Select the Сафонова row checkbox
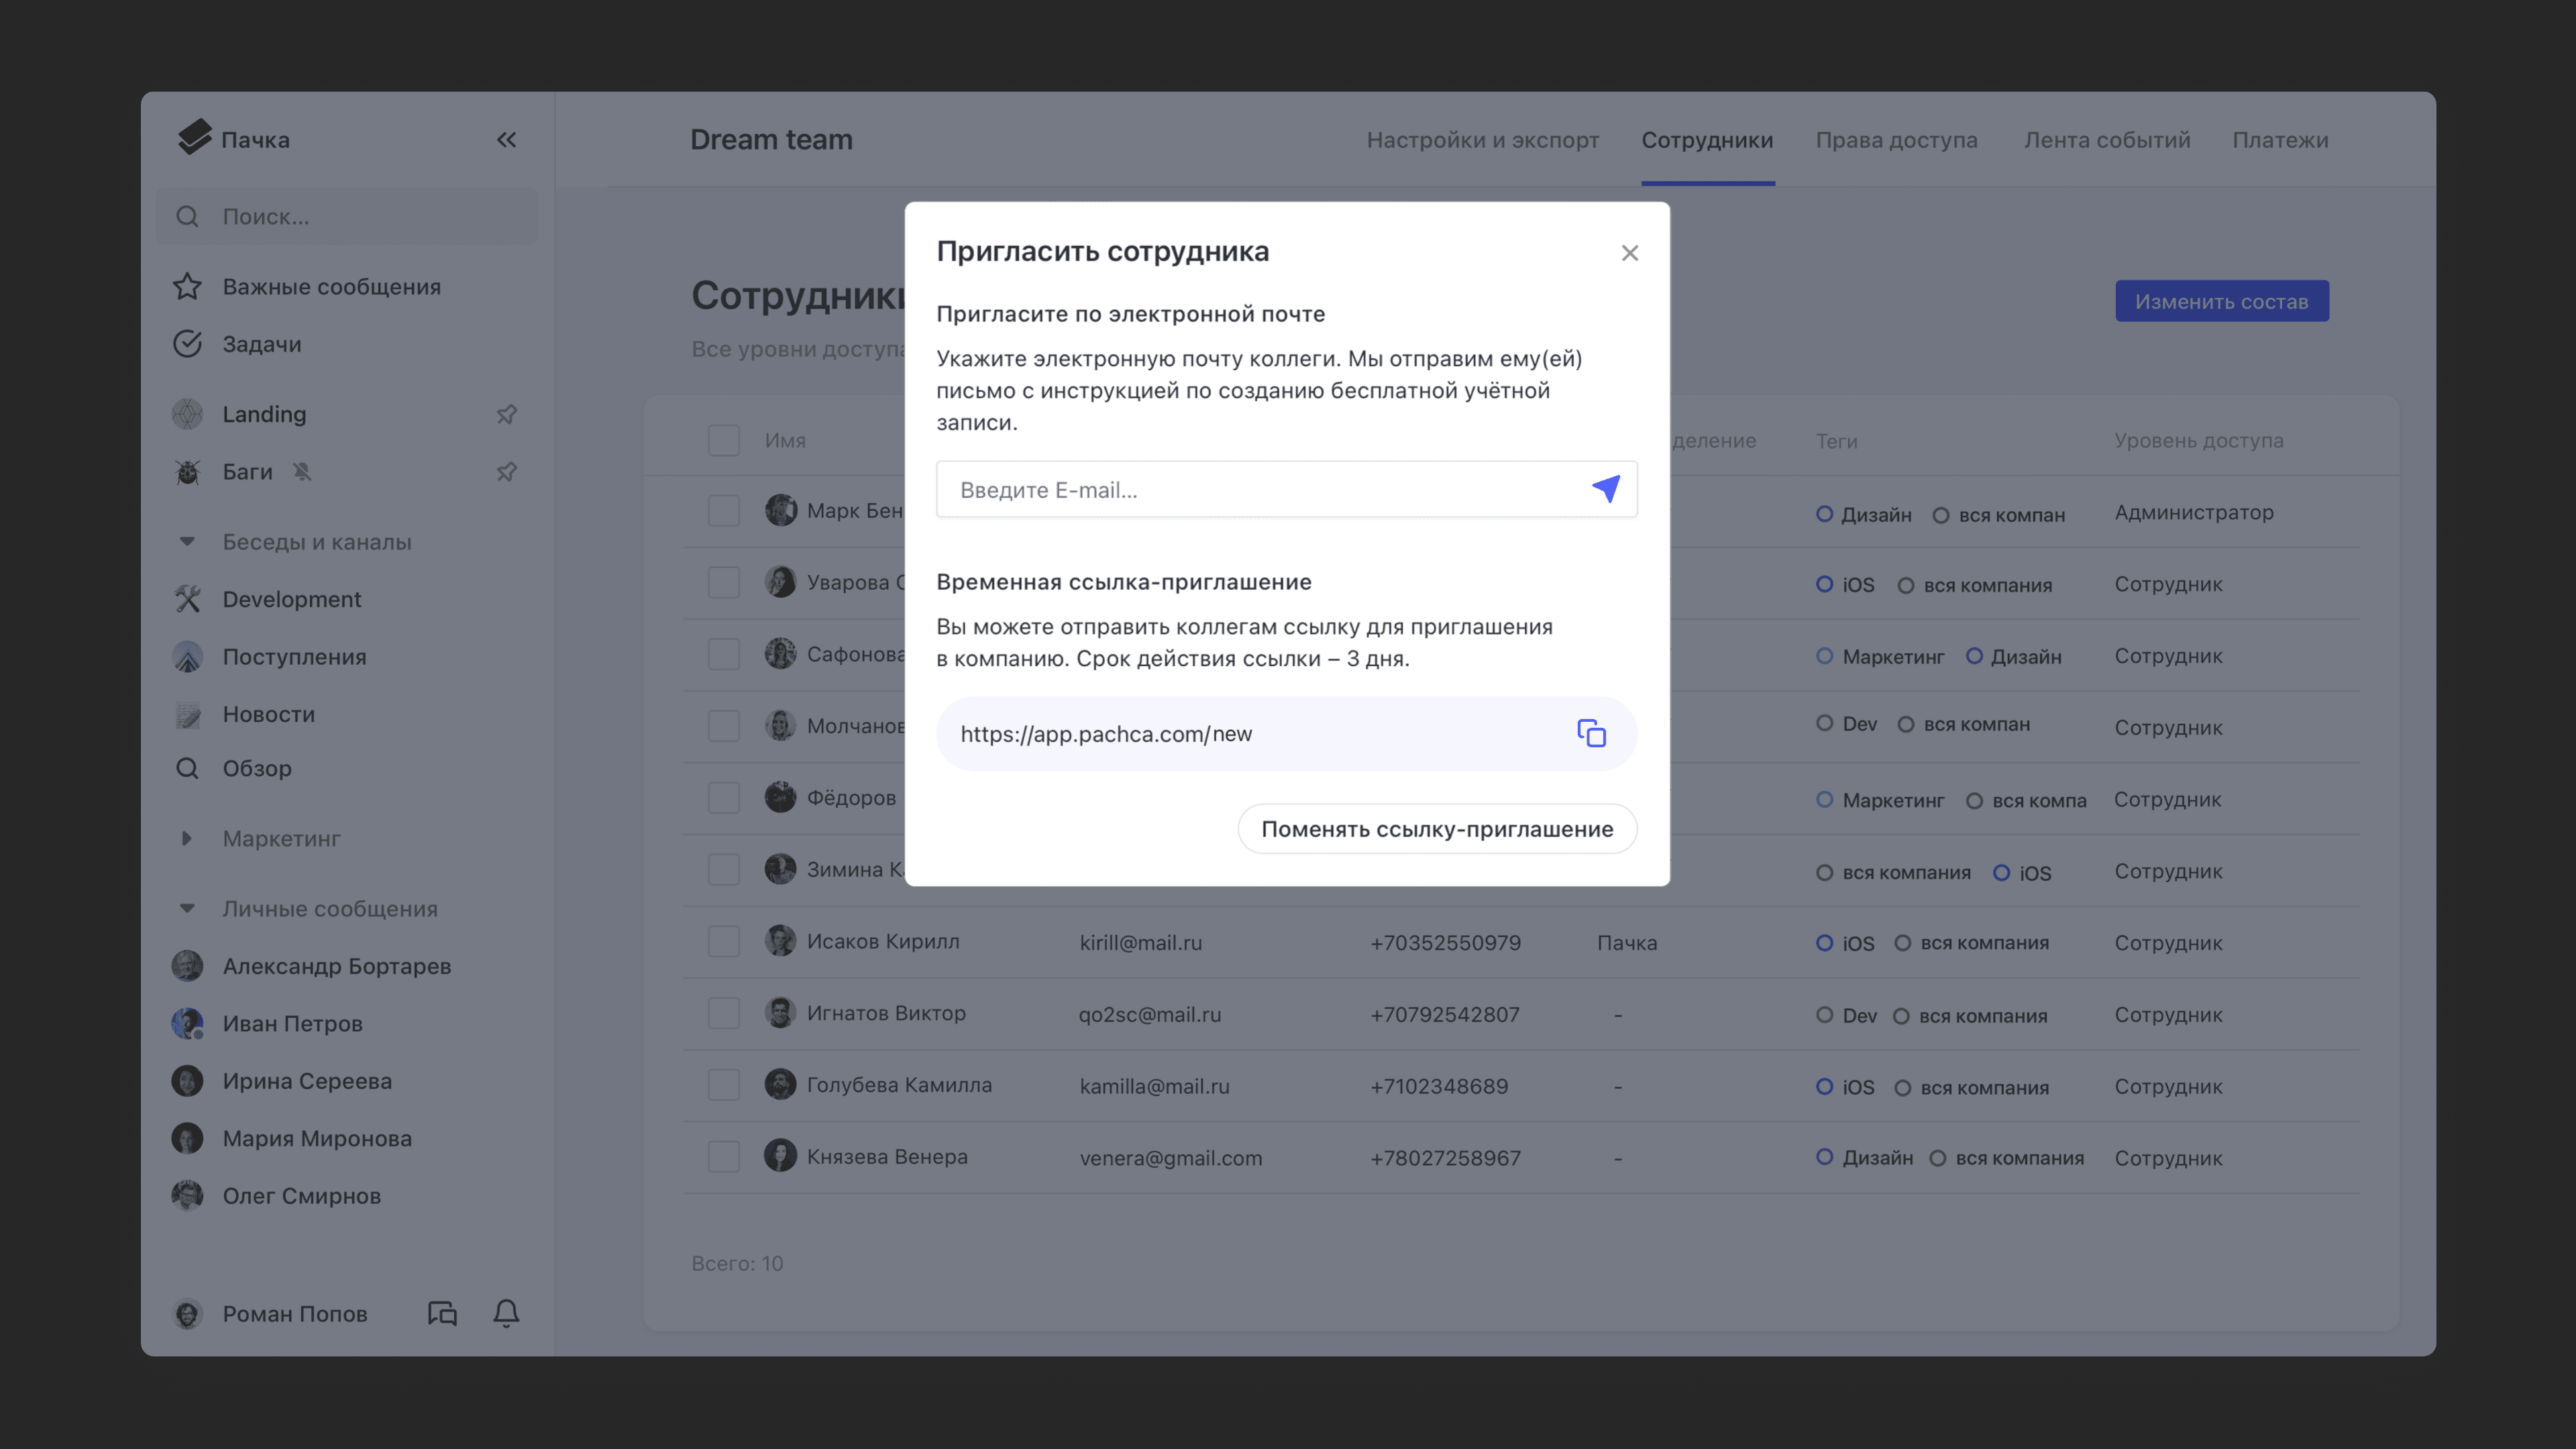 tap(723, 654)
